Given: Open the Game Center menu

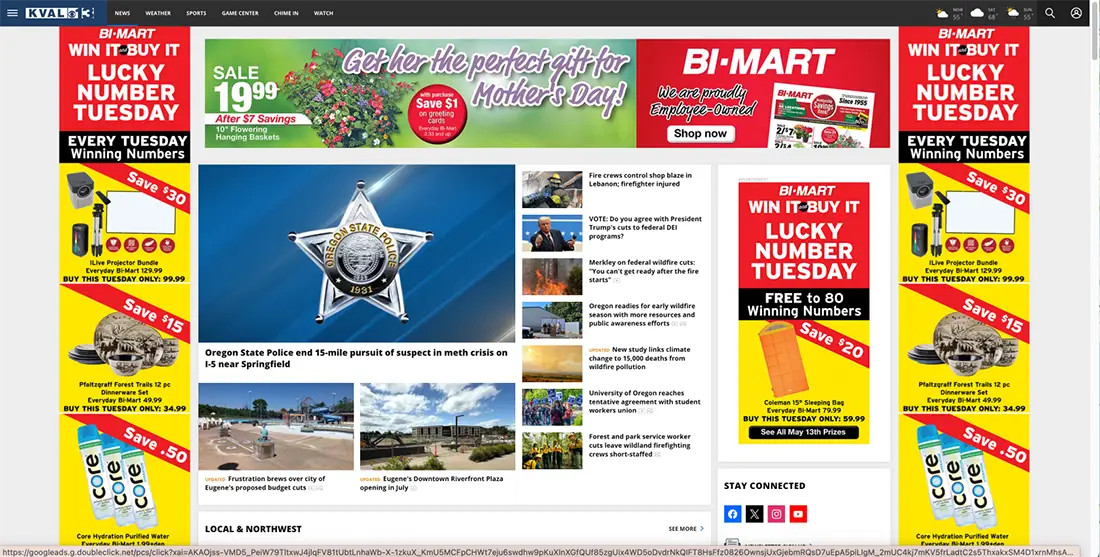Looking at the screenshot, I should click(x=240, y=13).
